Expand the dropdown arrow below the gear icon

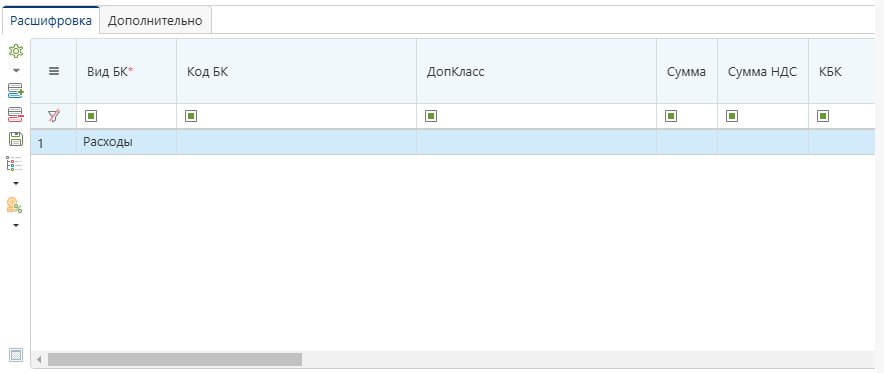16,71
